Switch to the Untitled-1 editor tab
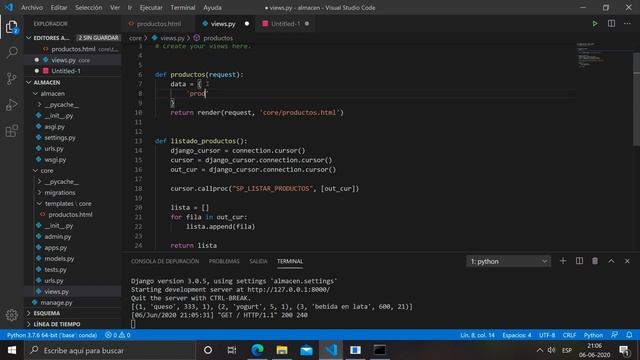Image resolution: width=640 pixels, height=360 pixels. click(x=286, y=24)
